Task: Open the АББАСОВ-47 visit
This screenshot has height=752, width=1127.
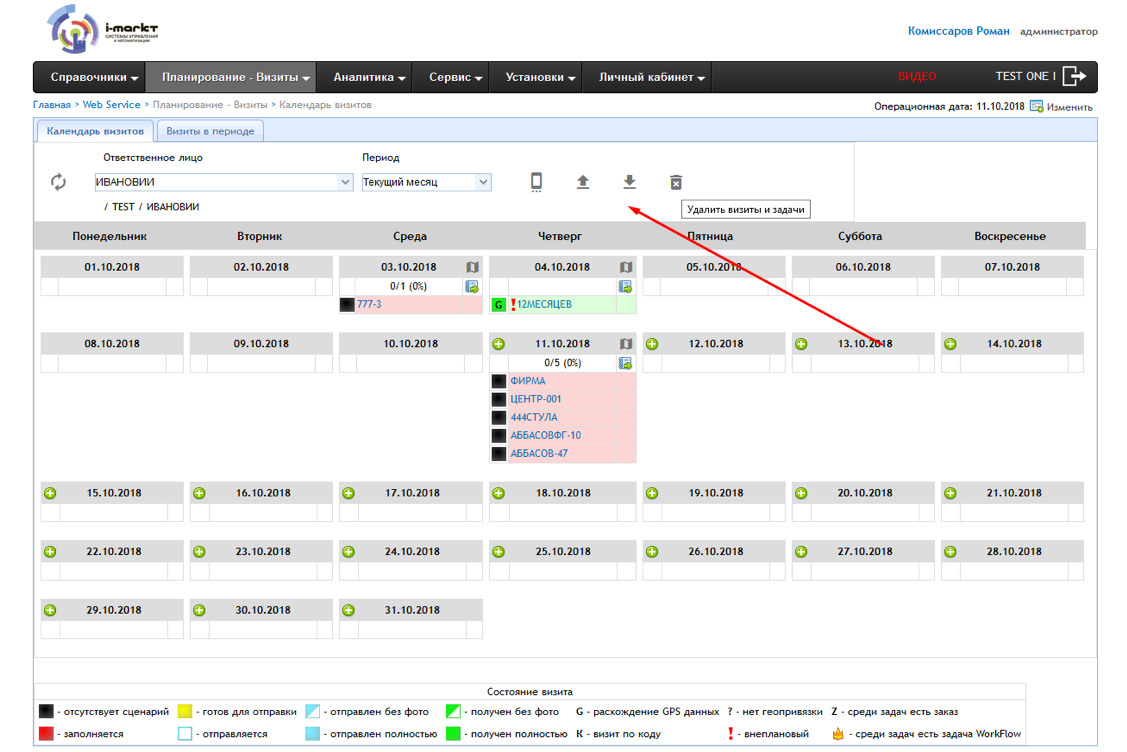Action: [x=539, y=454]
